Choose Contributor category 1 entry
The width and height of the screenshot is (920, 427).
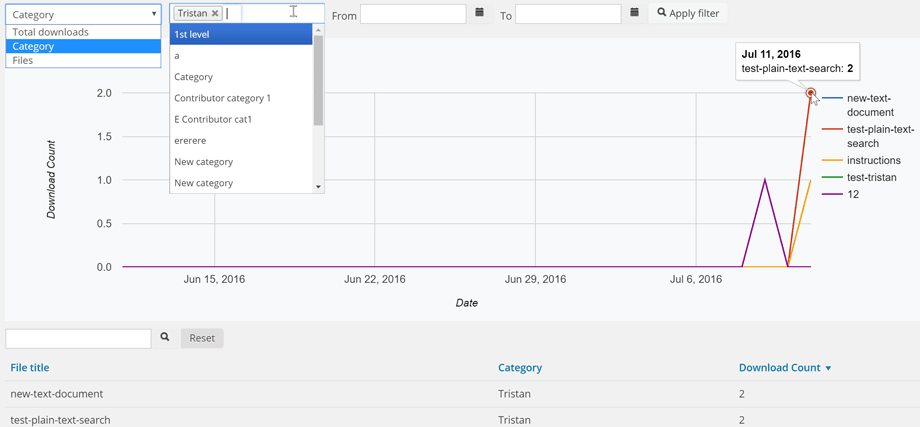pos(241,98)
